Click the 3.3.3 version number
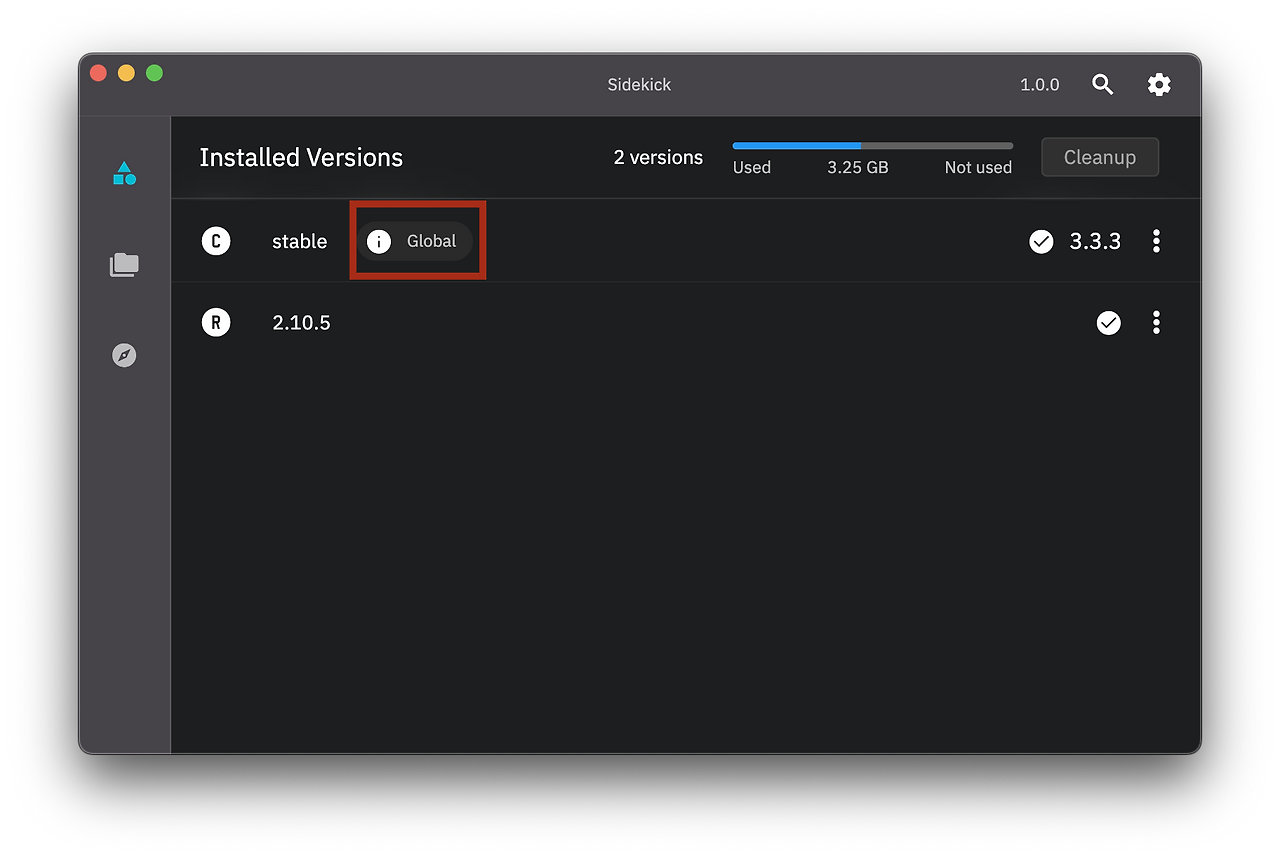 pos(1095,241)
